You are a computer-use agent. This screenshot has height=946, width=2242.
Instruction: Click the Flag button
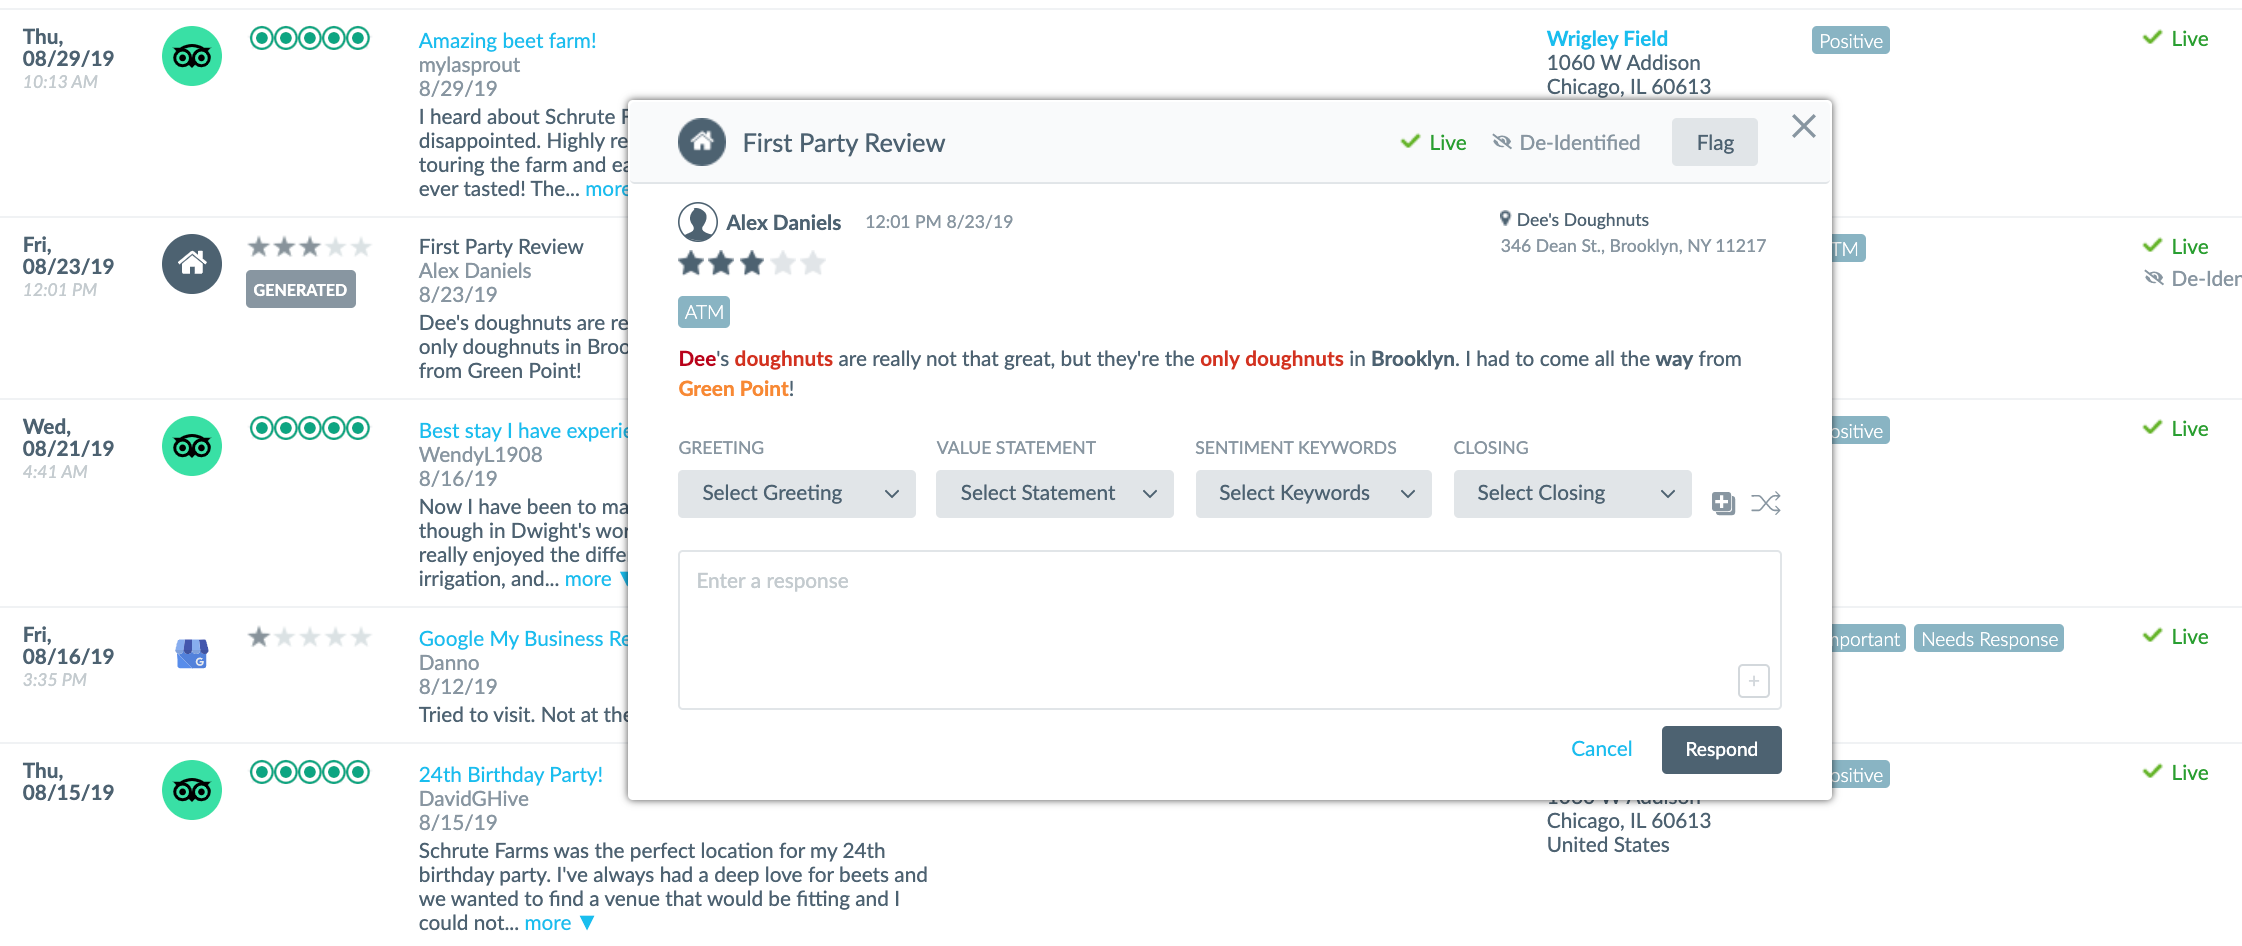[x=1715, y=143]
